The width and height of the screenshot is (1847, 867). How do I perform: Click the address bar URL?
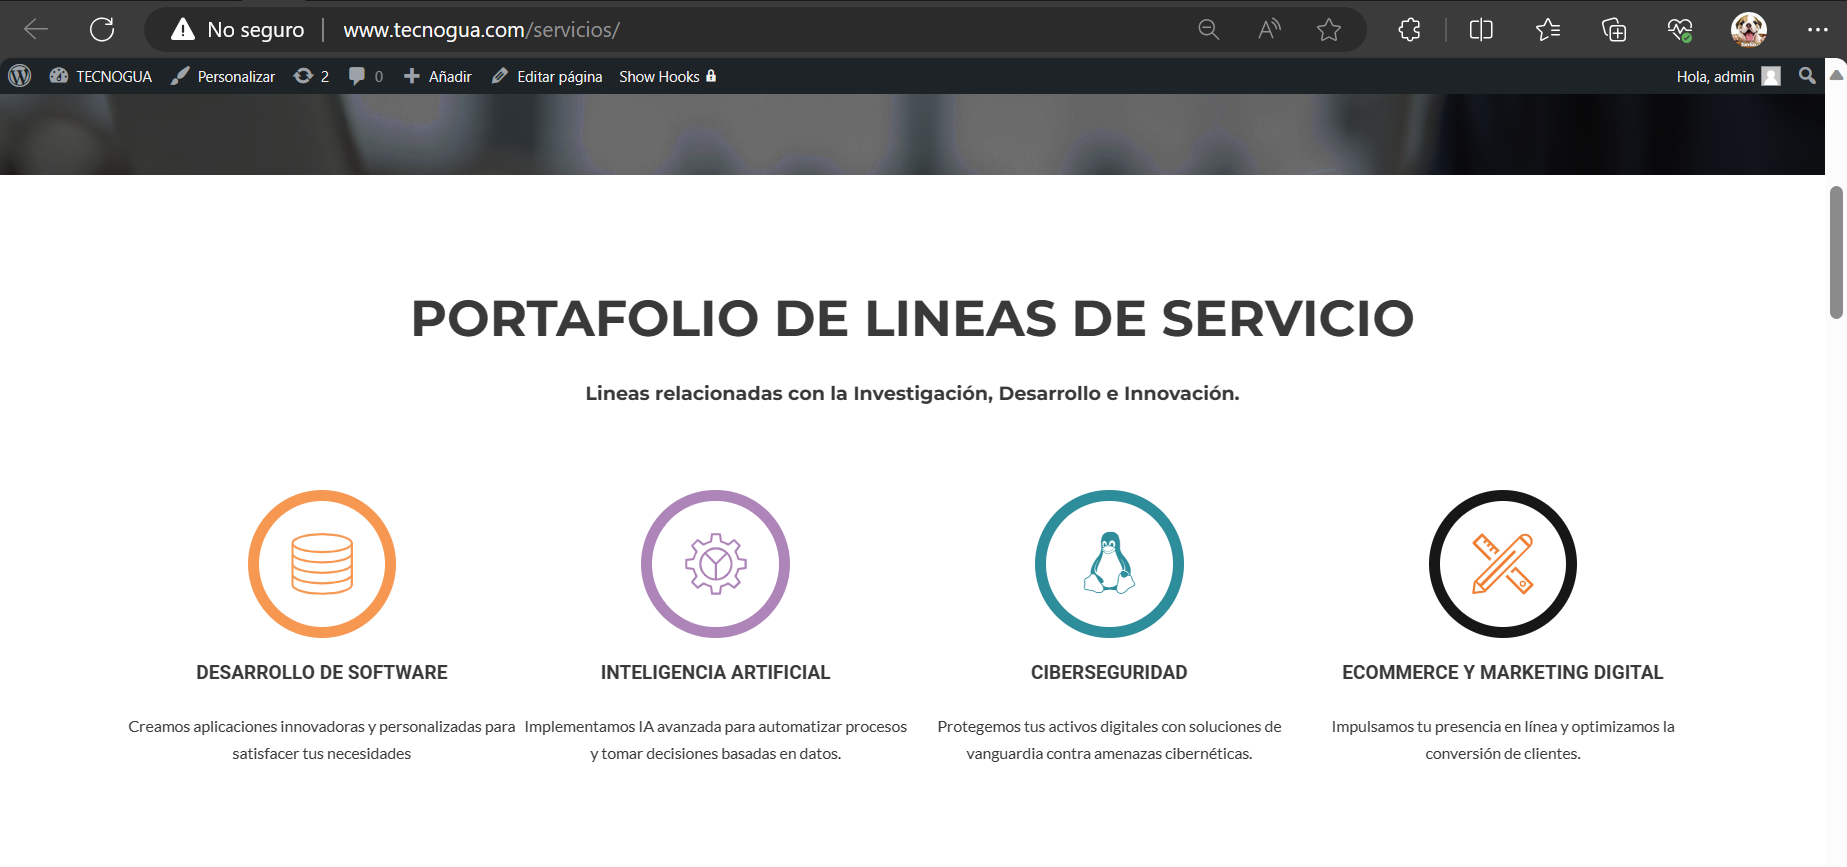coord(481,30)
